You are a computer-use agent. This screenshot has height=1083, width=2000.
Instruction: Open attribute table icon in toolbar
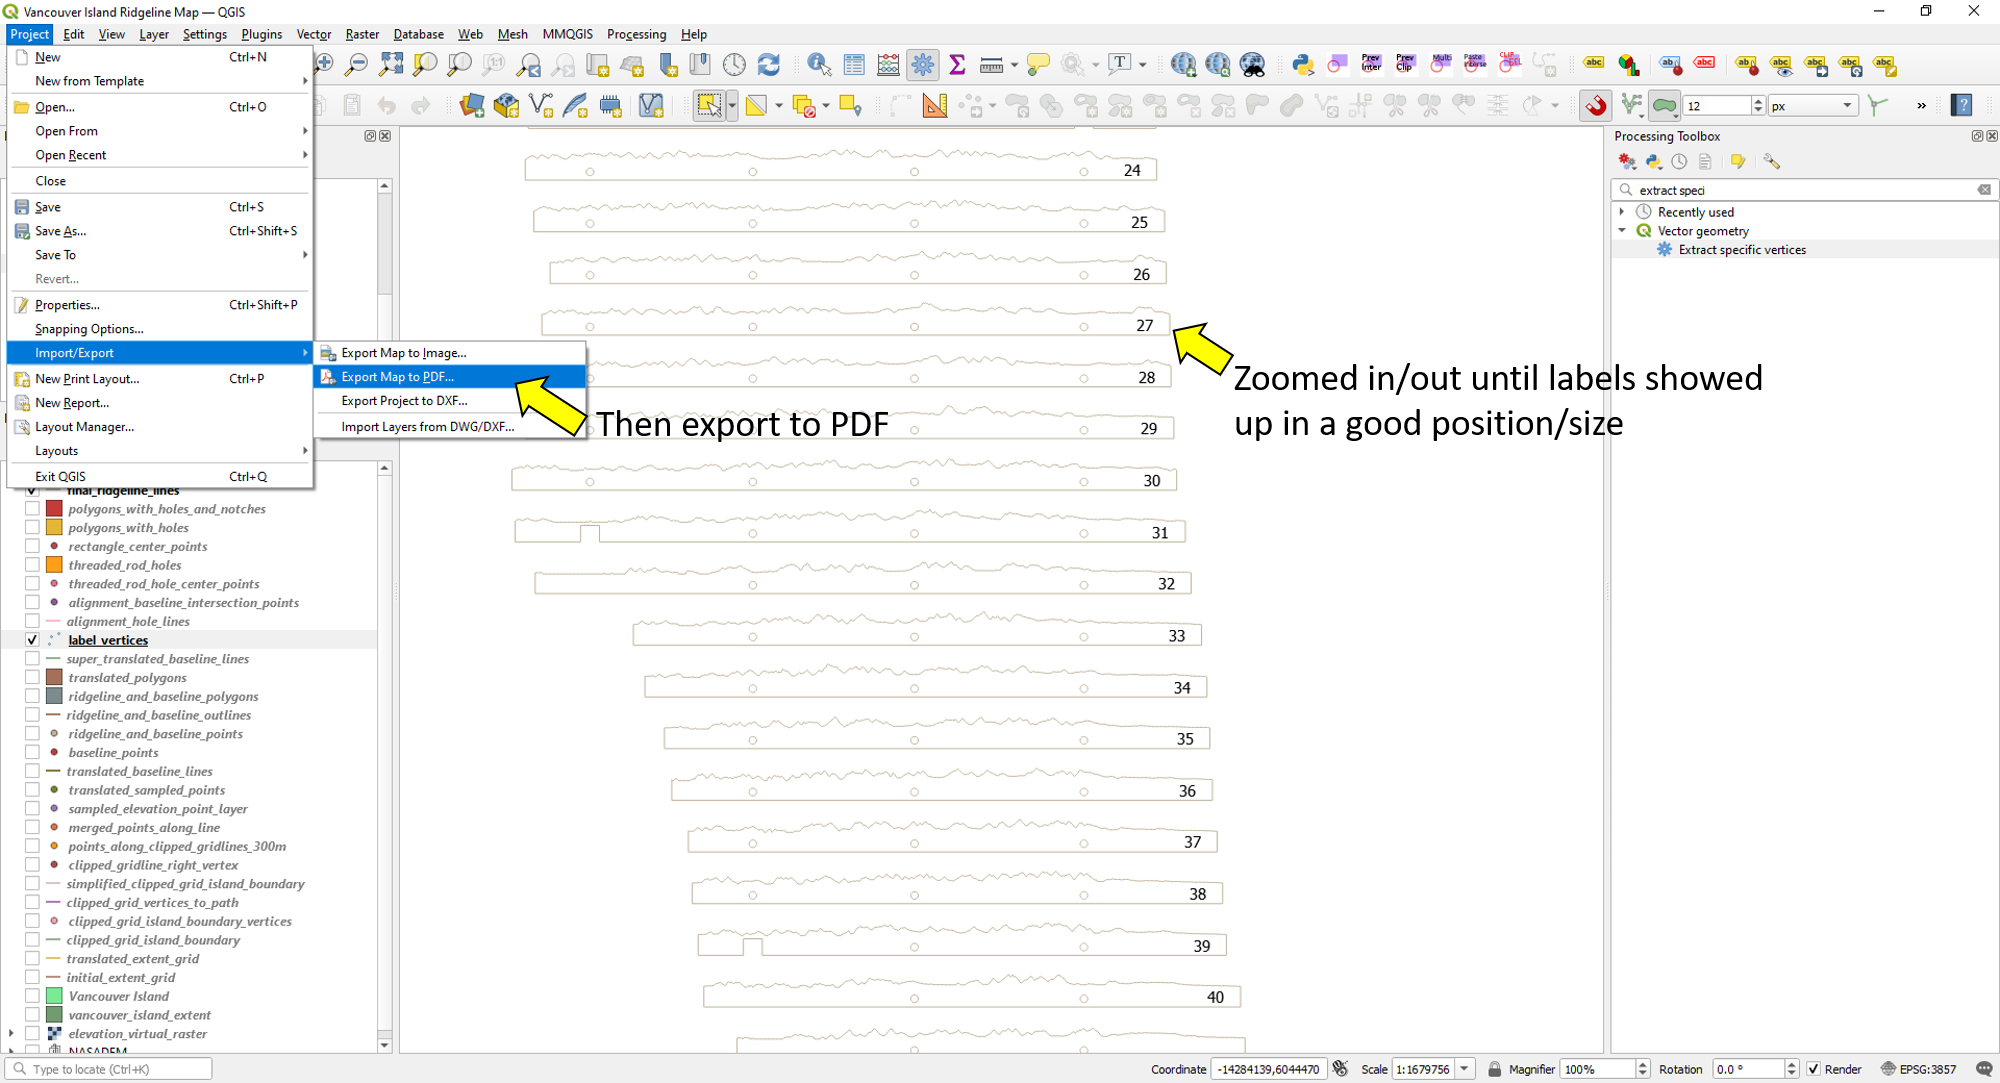(x=854, y=65)
